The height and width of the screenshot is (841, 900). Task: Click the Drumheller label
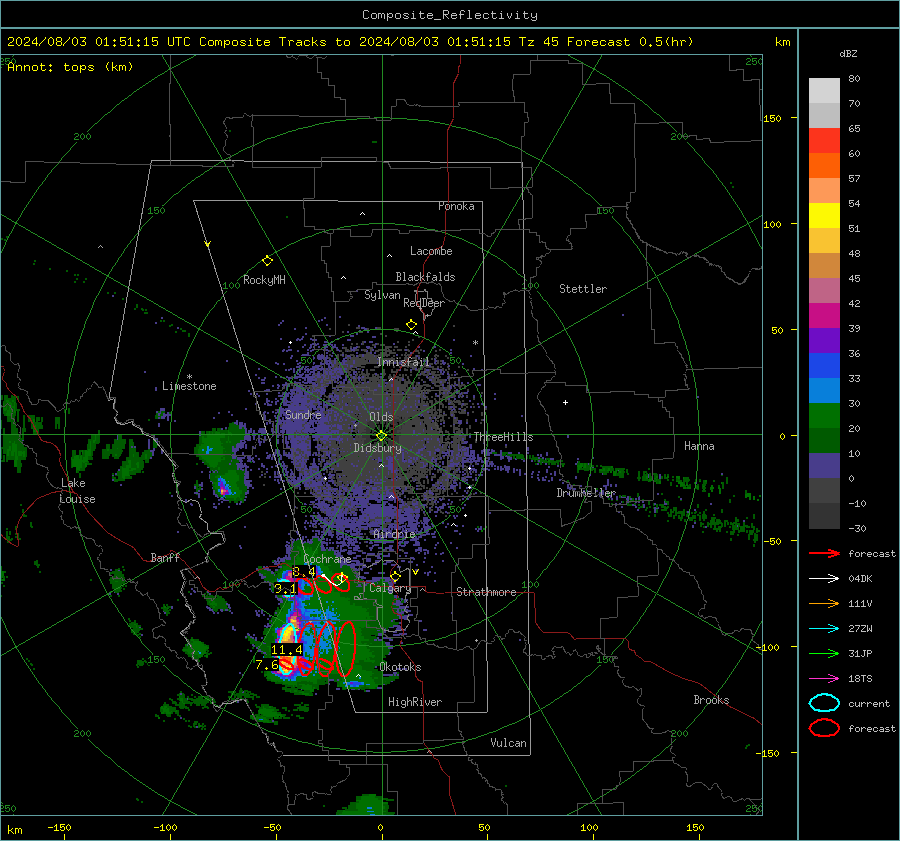point(586,493)
